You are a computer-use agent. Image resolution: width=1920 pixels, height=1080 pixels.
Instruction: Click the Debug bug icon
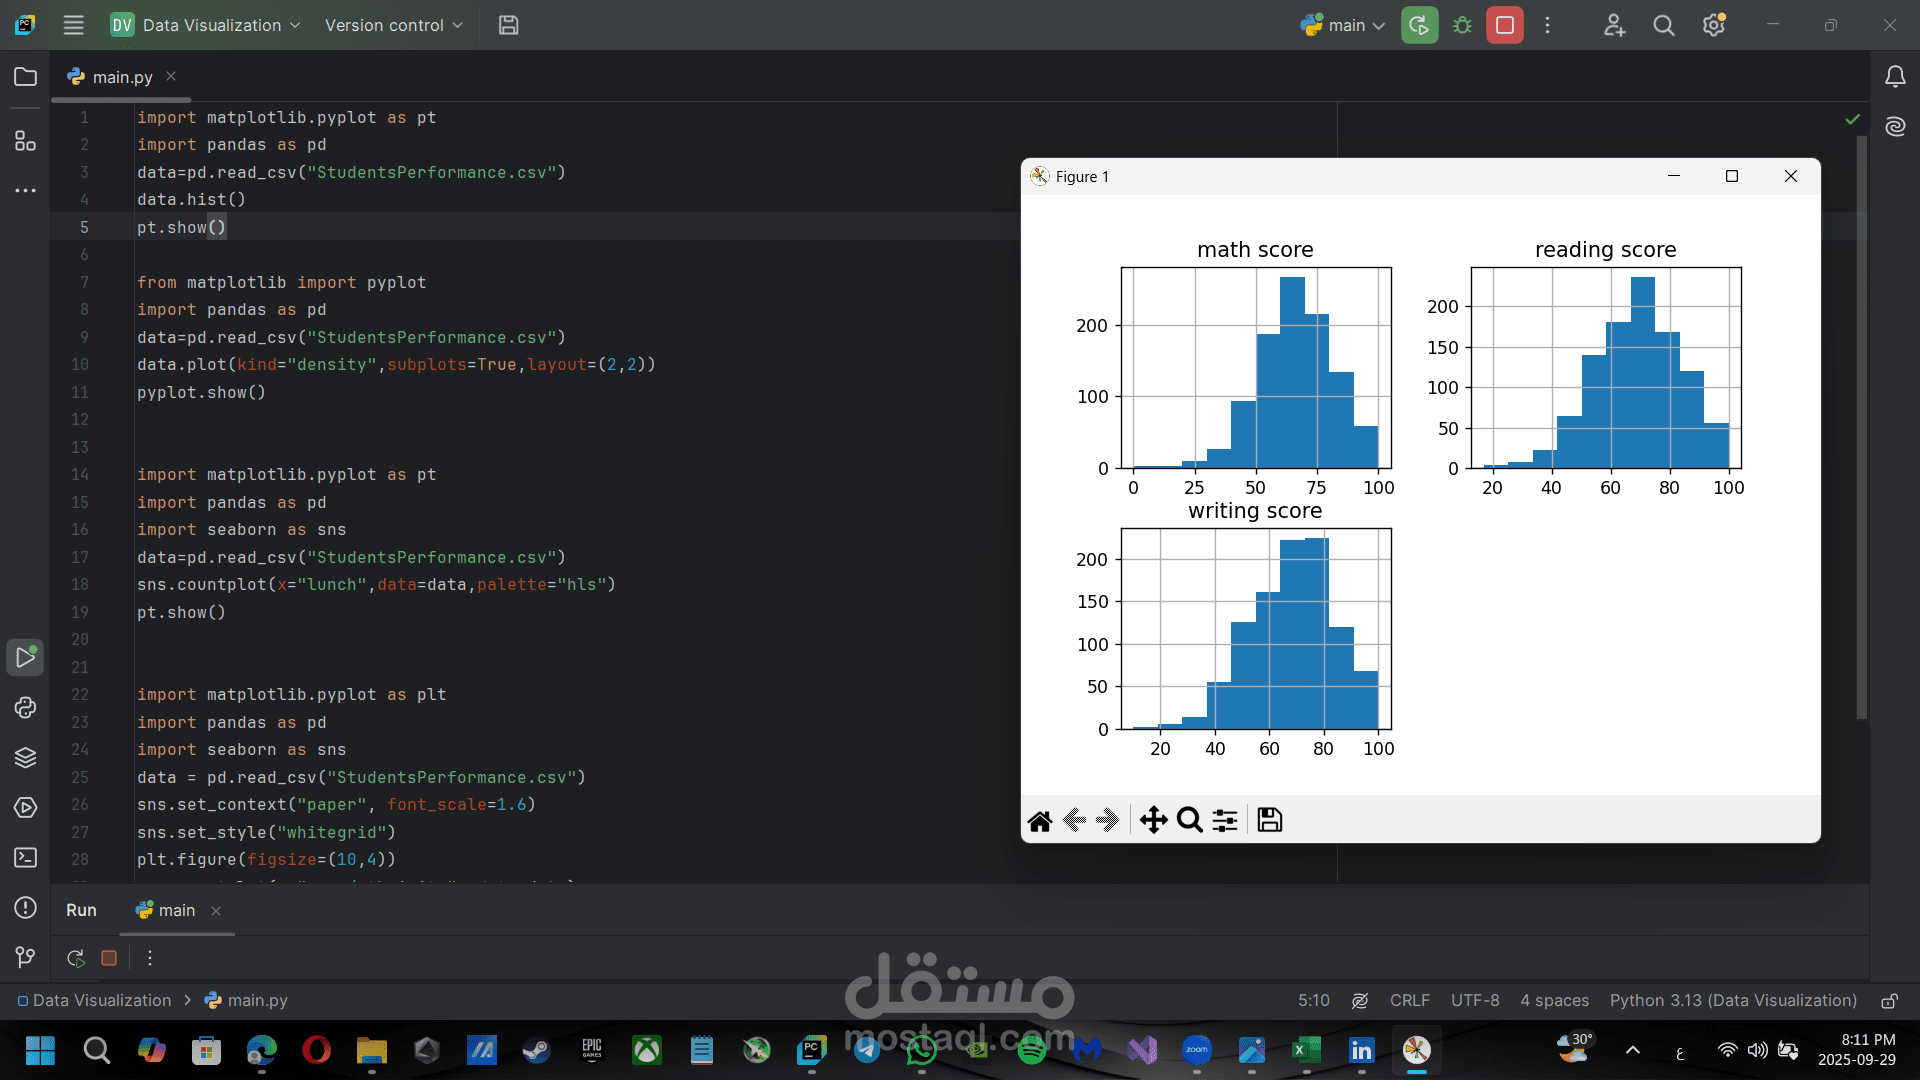[1462, 25]
